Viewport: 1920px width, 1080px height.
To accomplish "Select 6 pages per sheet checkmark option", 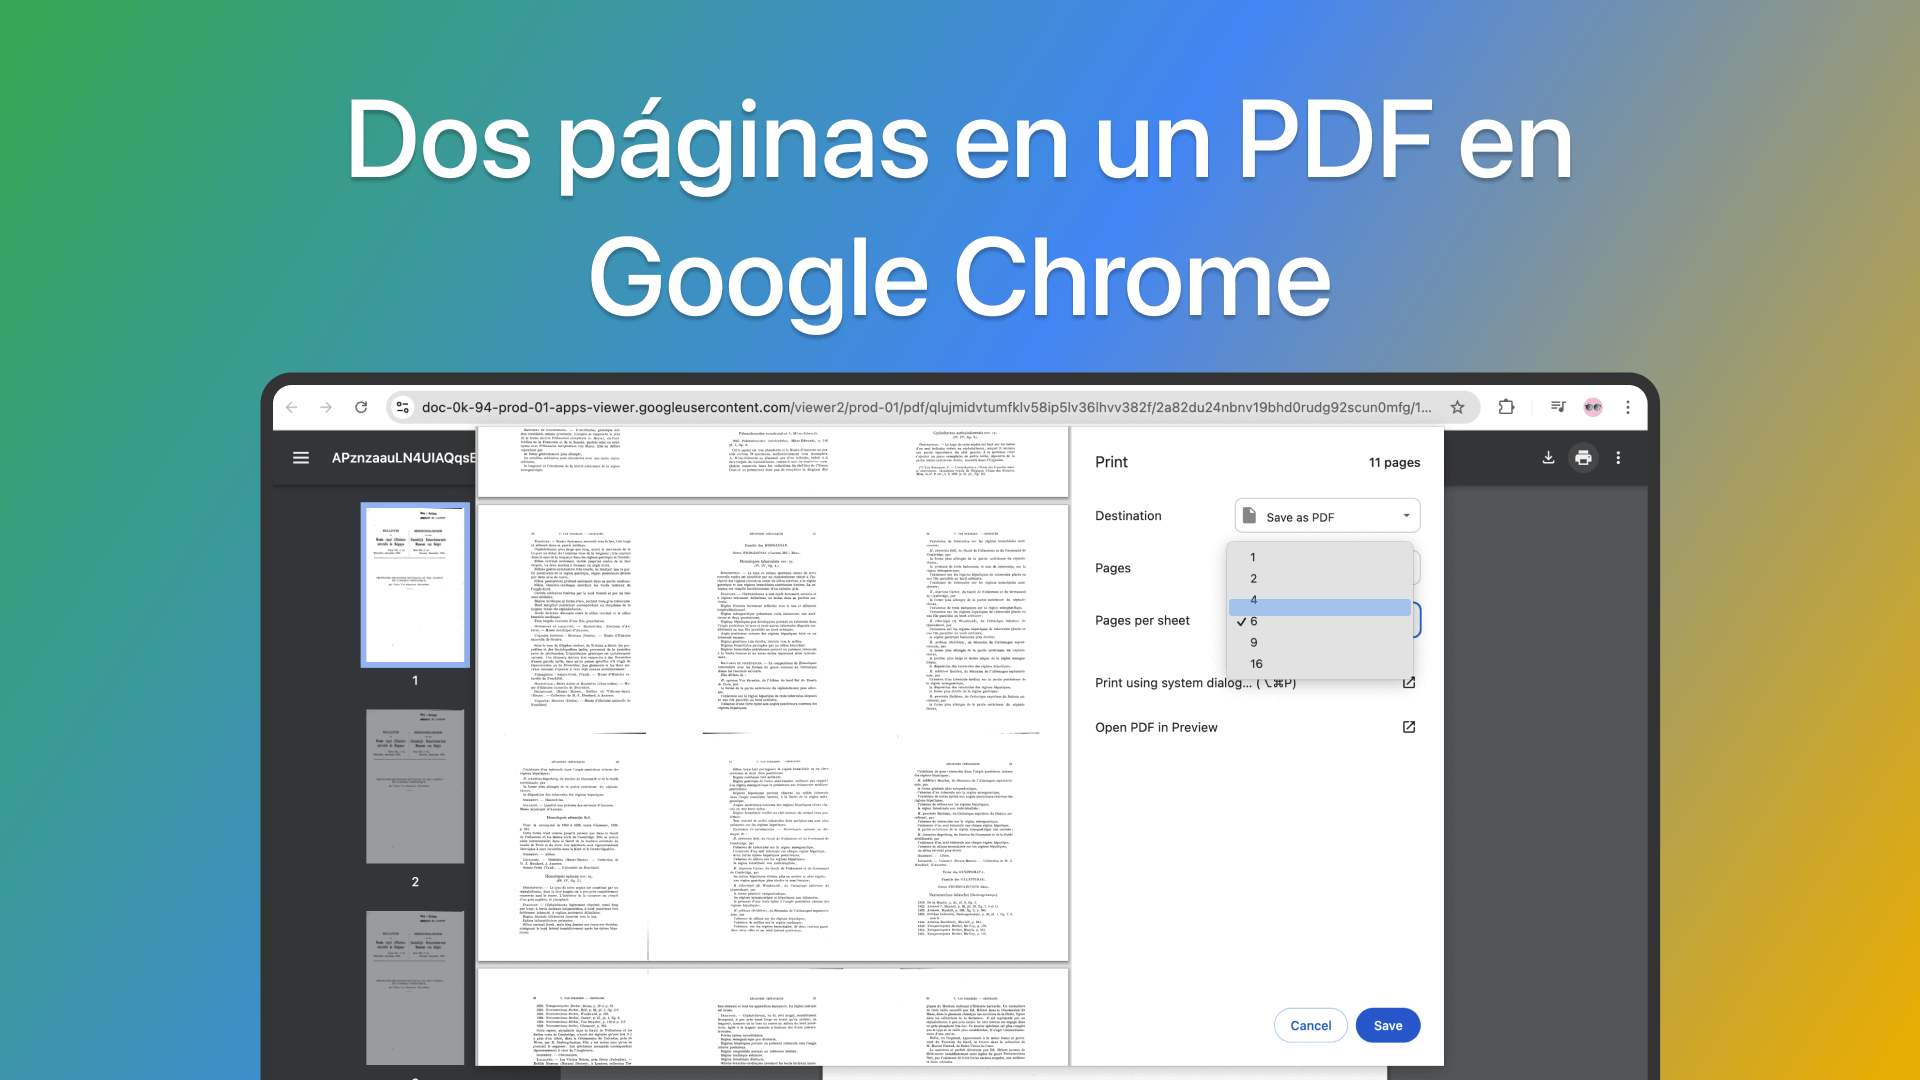I will tap(1253, 621).
